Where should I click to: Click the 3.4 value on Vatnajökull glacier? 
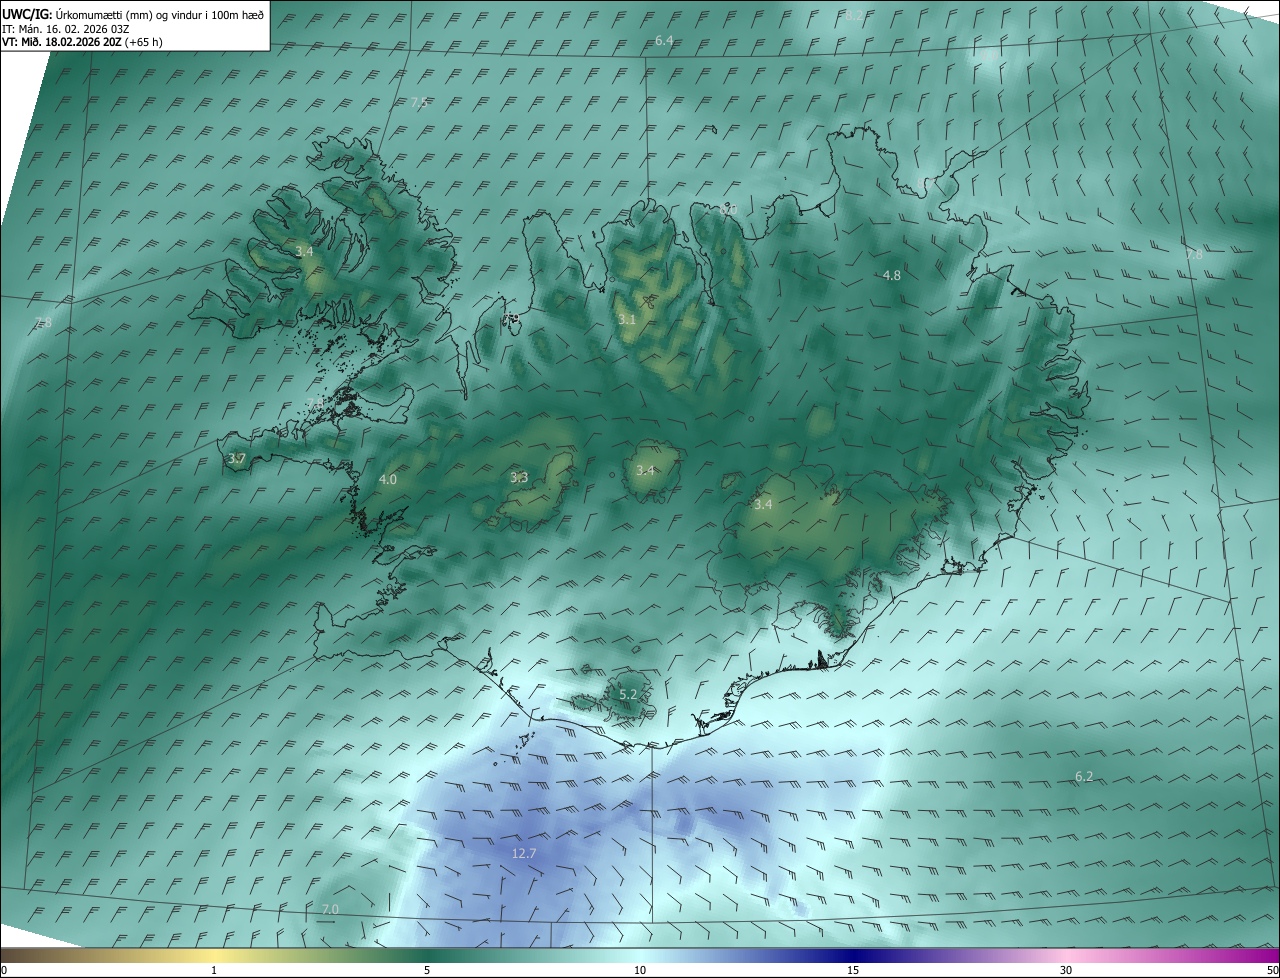click(763, 504)
